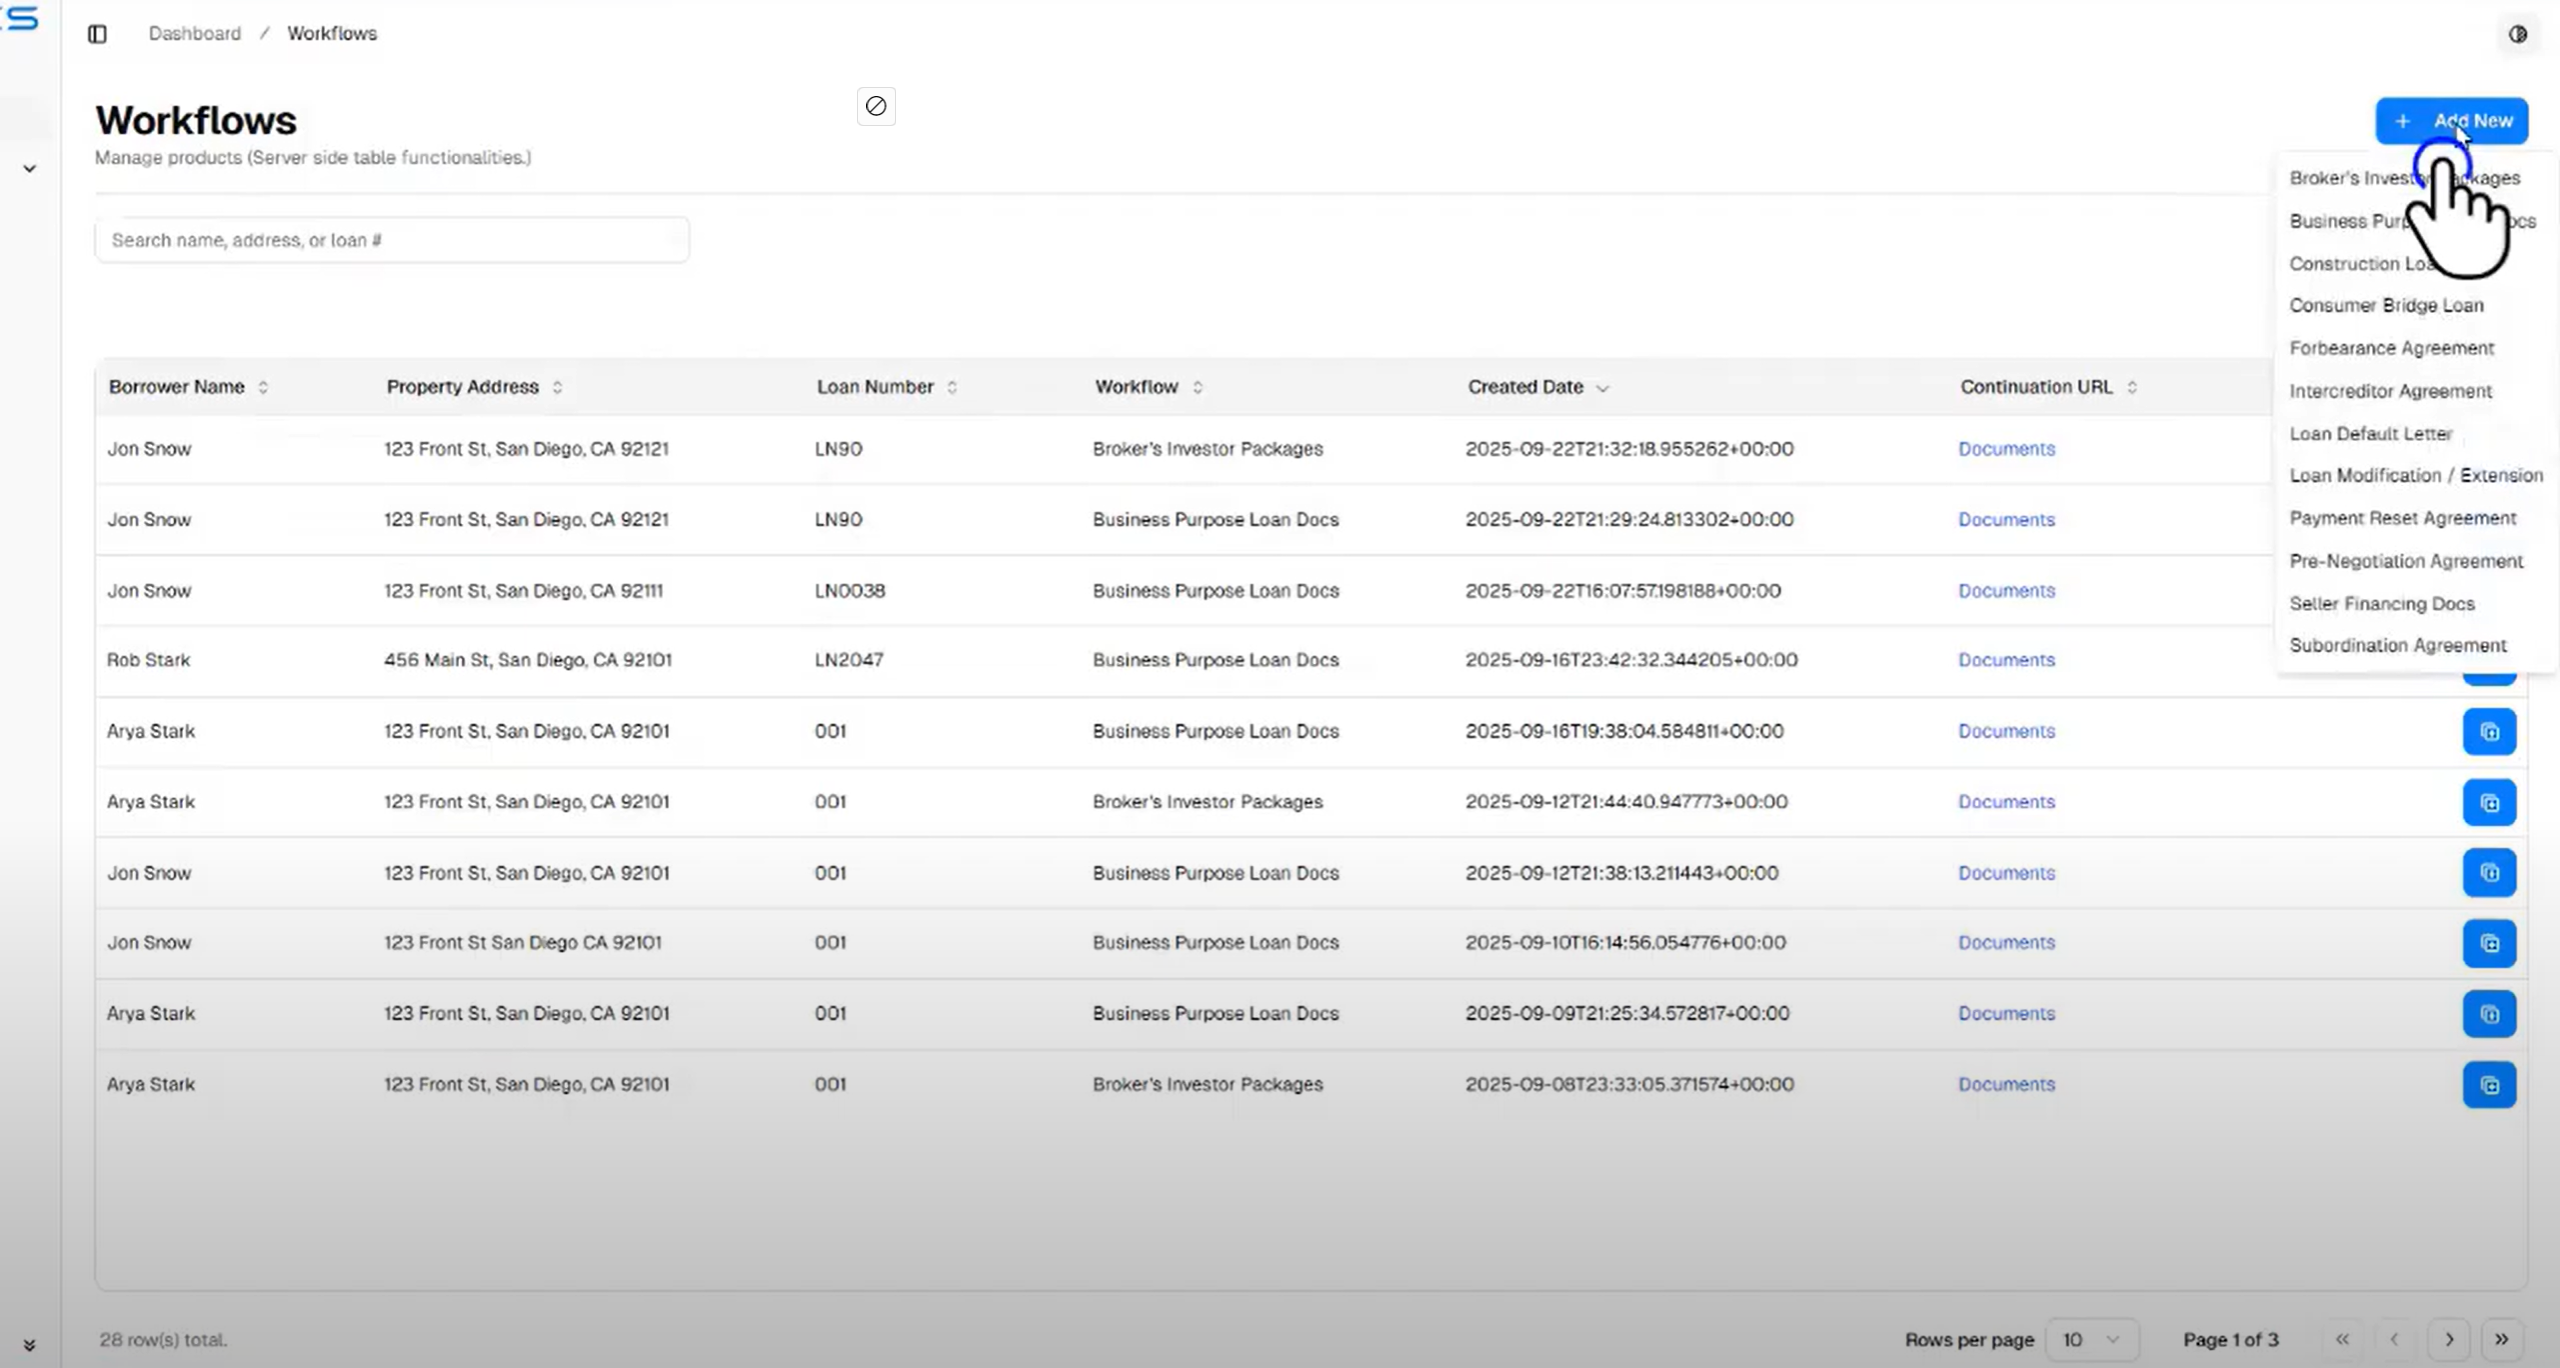Toggle sorting on the Loan Number column
This screenshot has width=2560, height=1368.
pyautogui.click(x=951, y=387)
